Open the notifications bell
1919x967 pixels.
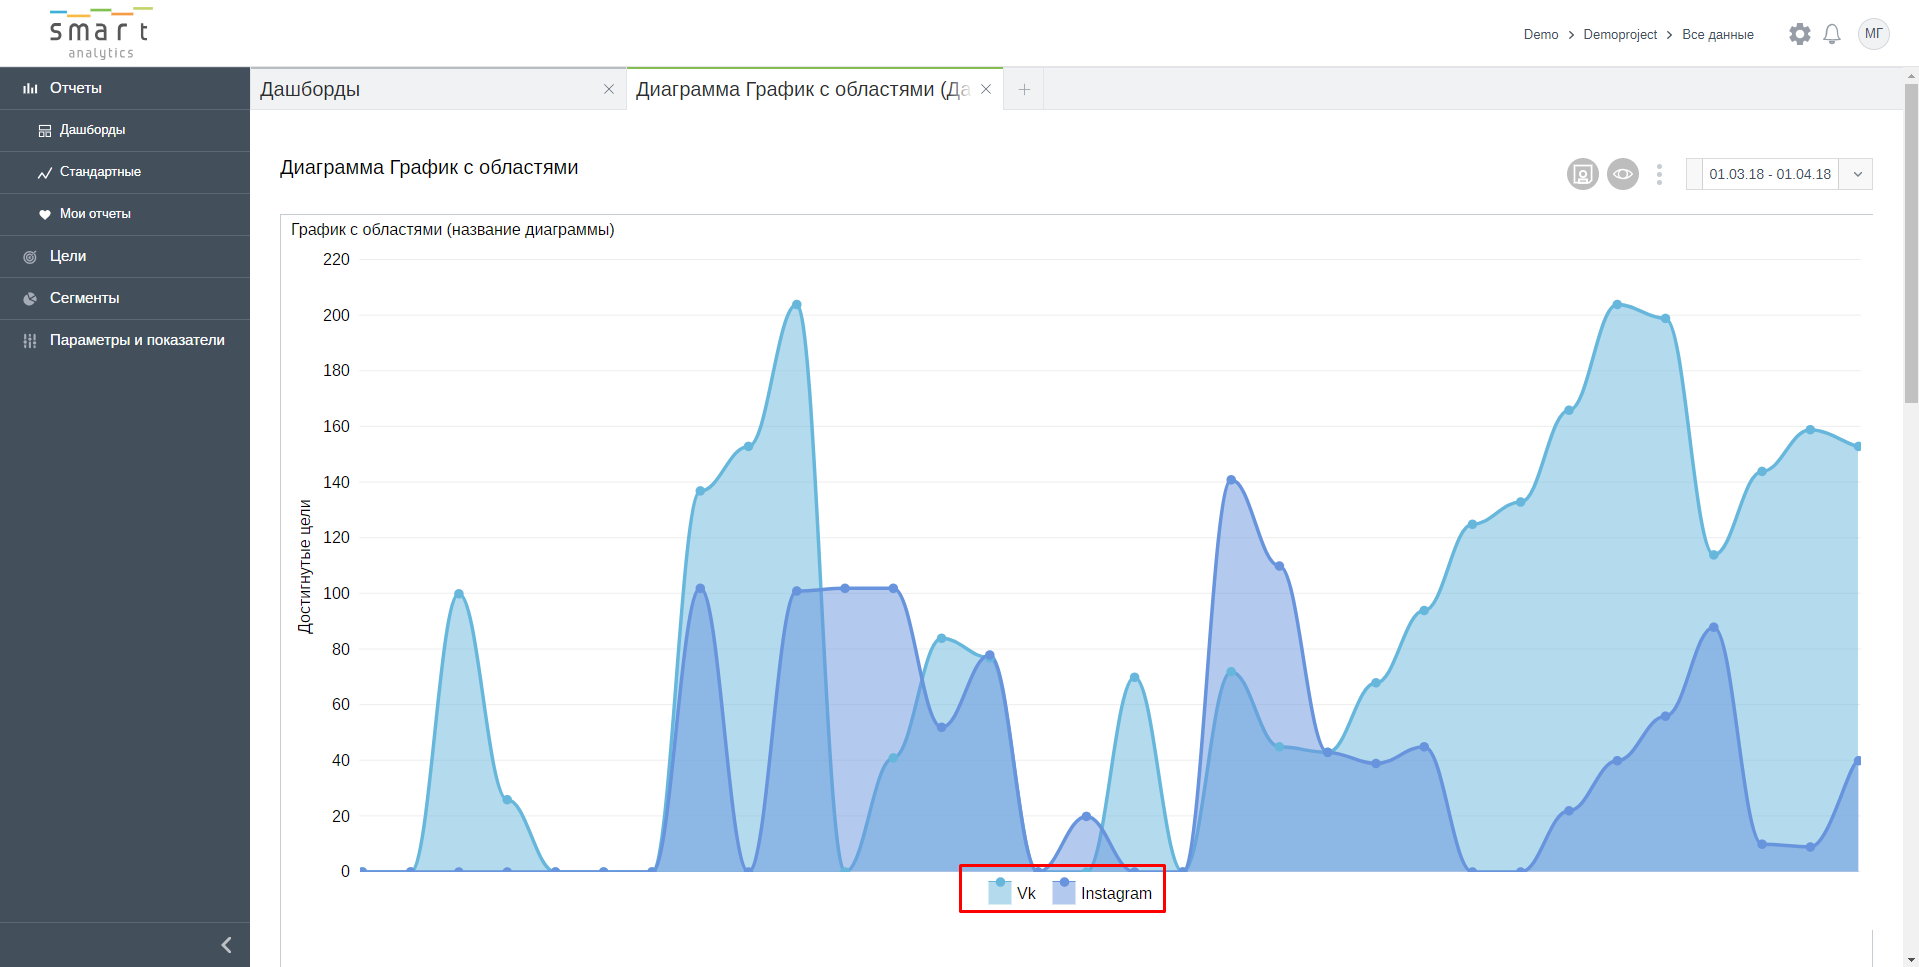[x=1832, y=34]
